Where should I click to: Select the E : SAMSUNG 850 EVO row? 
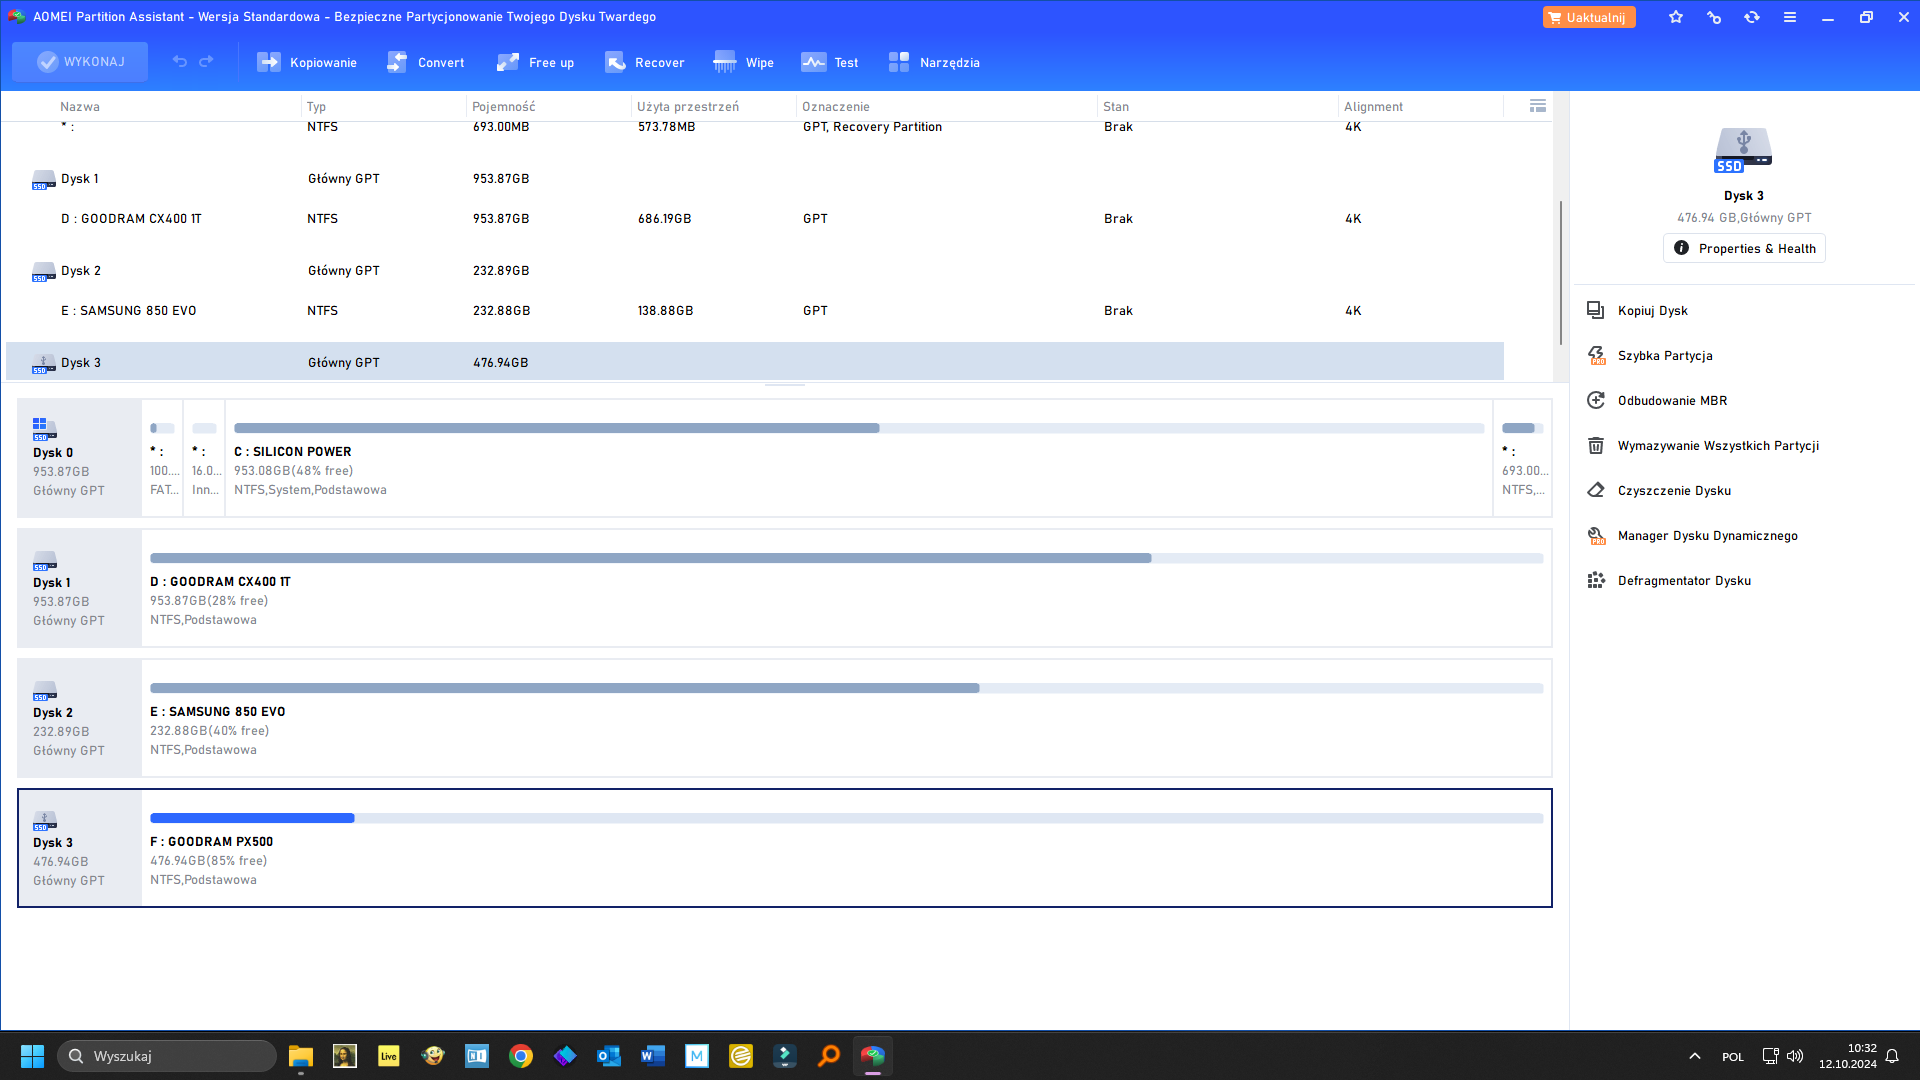755,311
